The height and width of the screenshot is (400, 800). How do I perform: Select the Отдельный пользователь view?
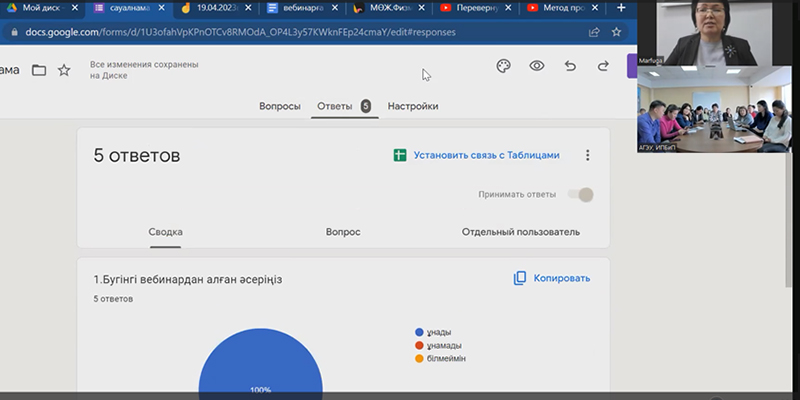520,232
